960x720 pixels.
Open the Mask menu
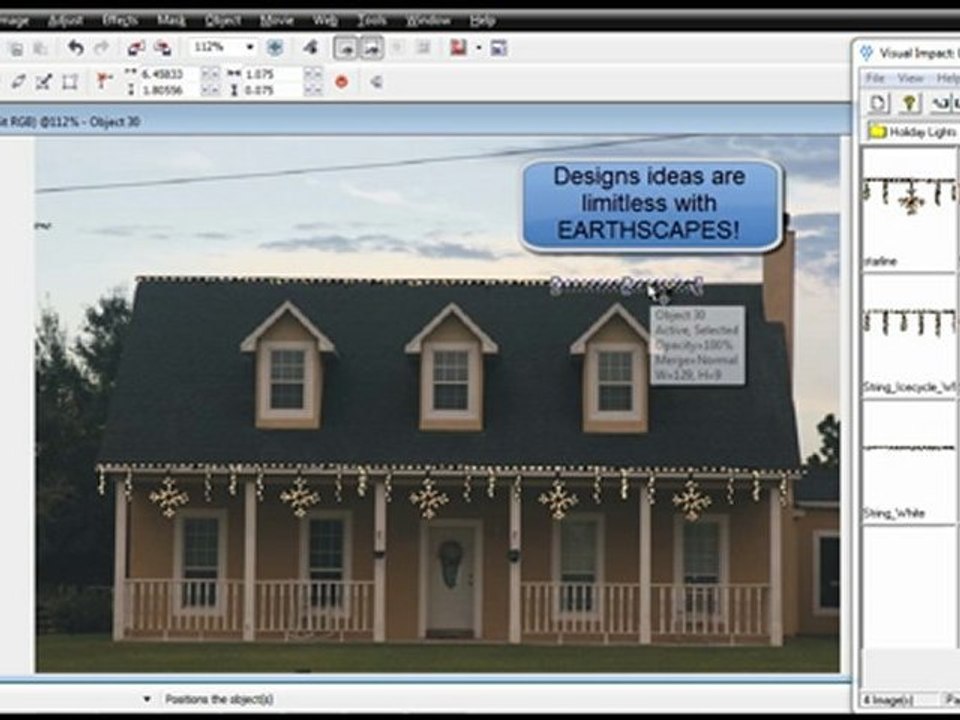(171, 21)
